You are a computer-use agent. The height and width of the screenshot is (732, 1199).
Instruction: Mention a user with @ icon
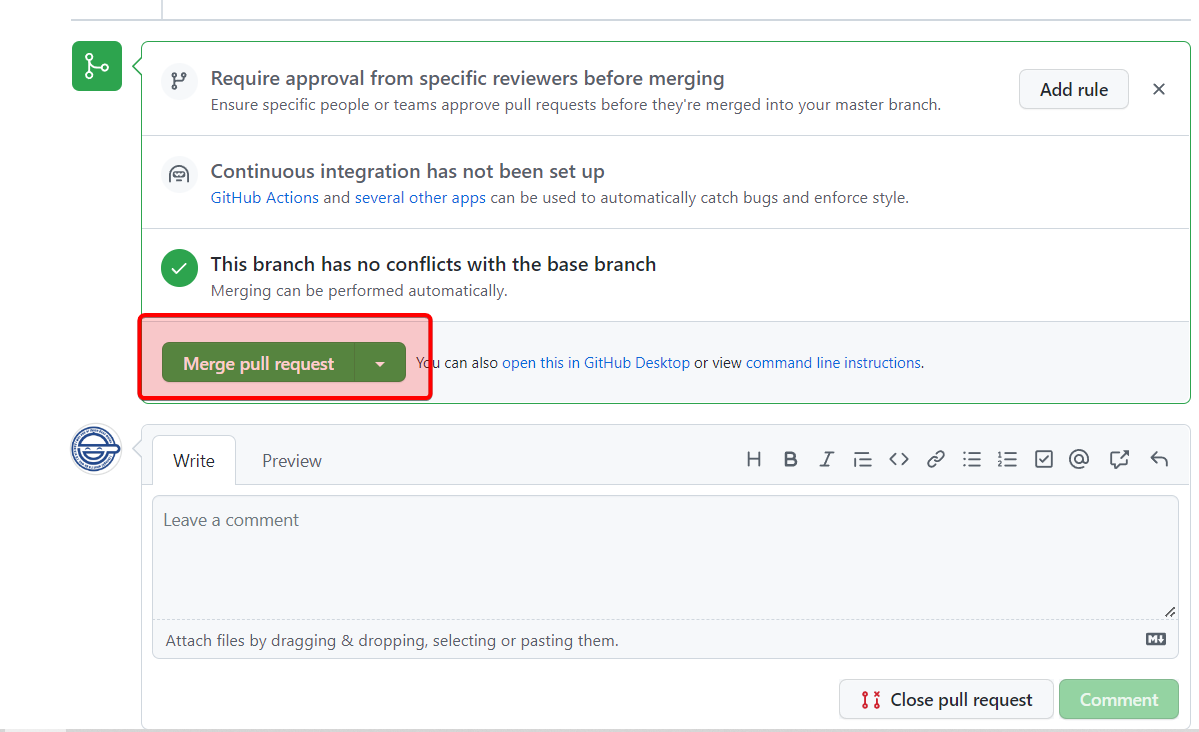[1078, 459]
